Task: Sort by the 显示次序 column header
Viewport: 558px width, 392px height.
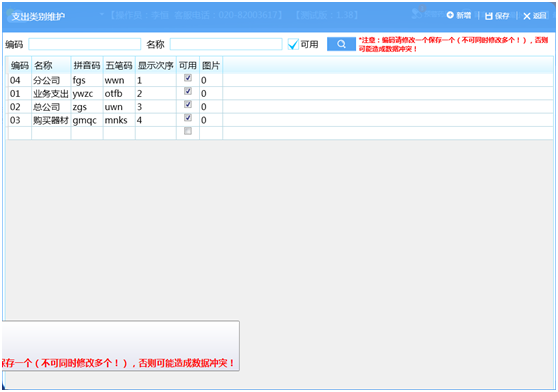Action: click(x=156, y=65)
